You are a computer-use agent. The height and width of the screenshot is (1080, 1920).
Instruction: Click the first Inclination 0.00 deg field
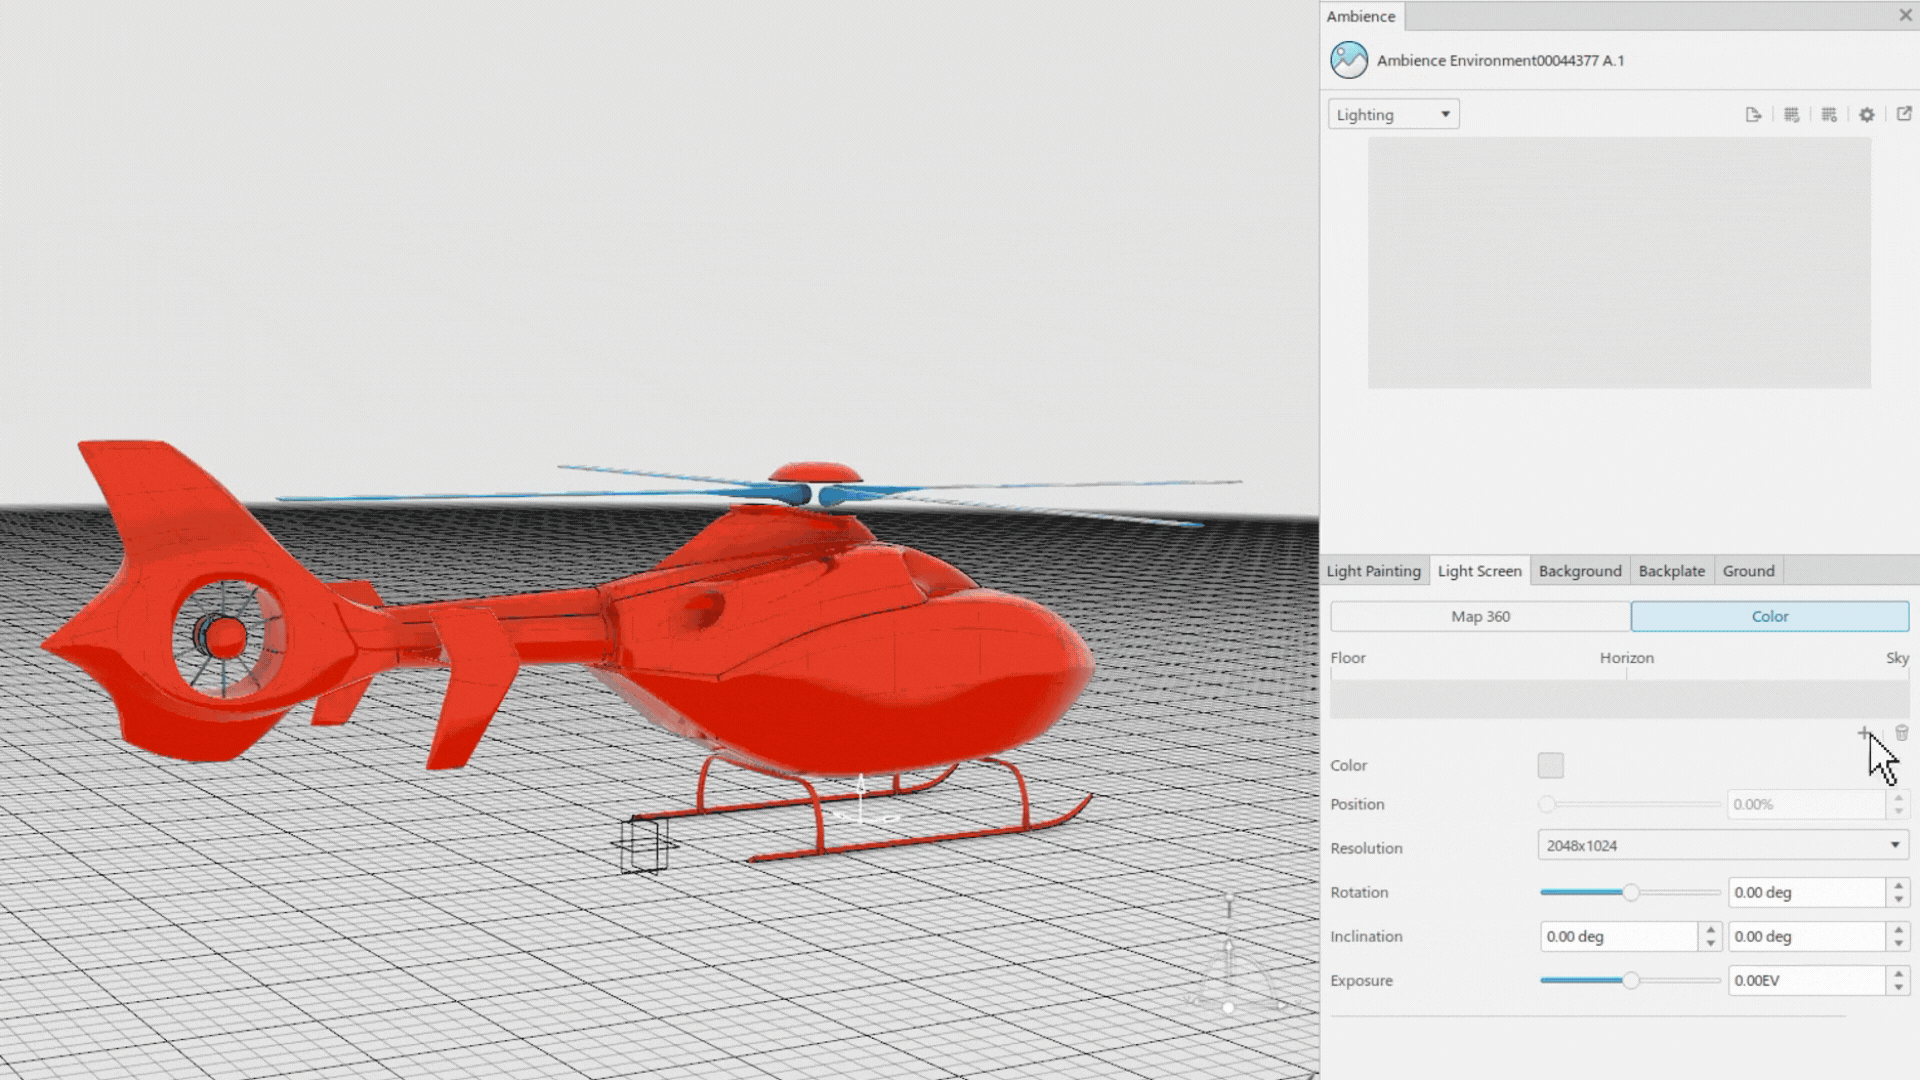click(1618, 936)
